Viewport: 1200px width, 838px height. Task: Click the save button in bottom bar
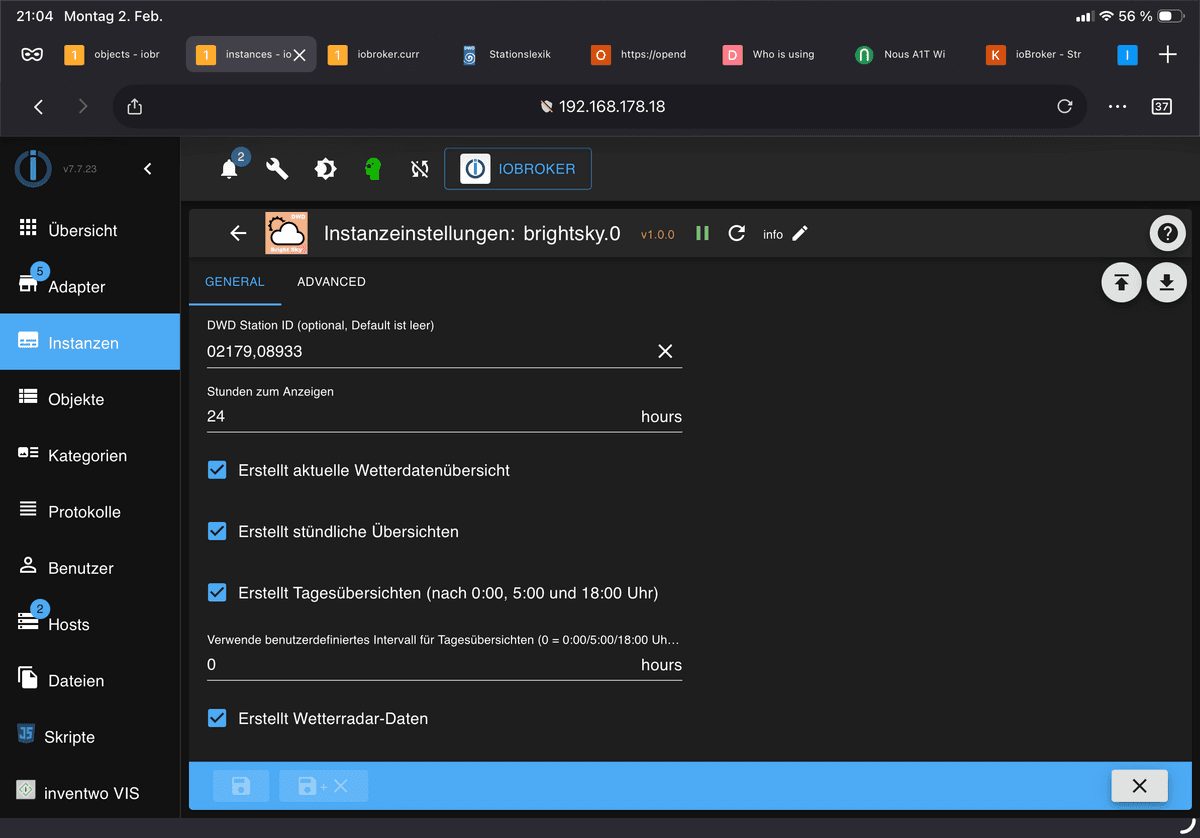[241, 786]
